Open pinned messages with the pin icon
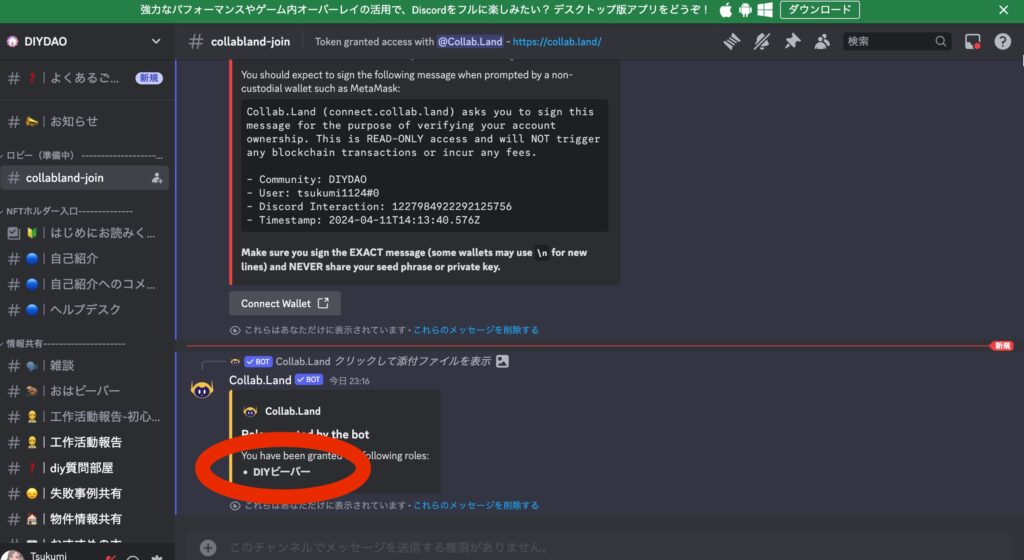The image size is (1024, 560). tap(792, 42)
